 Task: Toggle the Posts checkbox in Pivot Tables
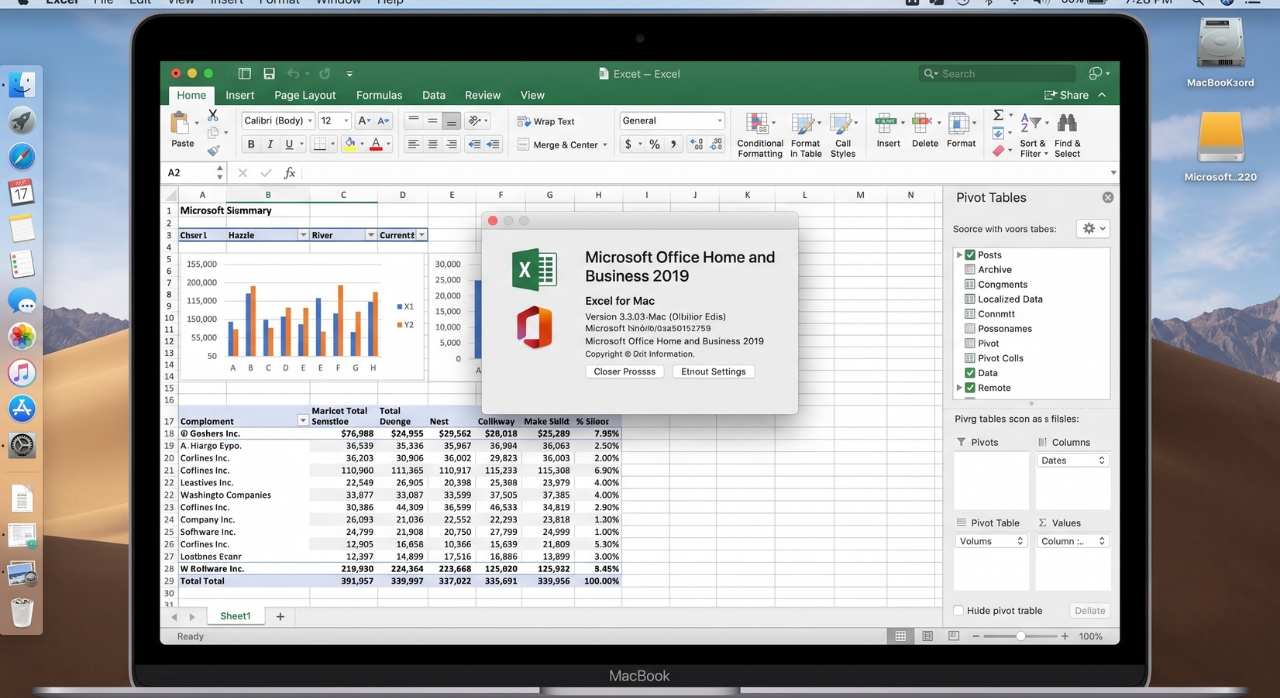pyautogui.click(x=970, y=255)
